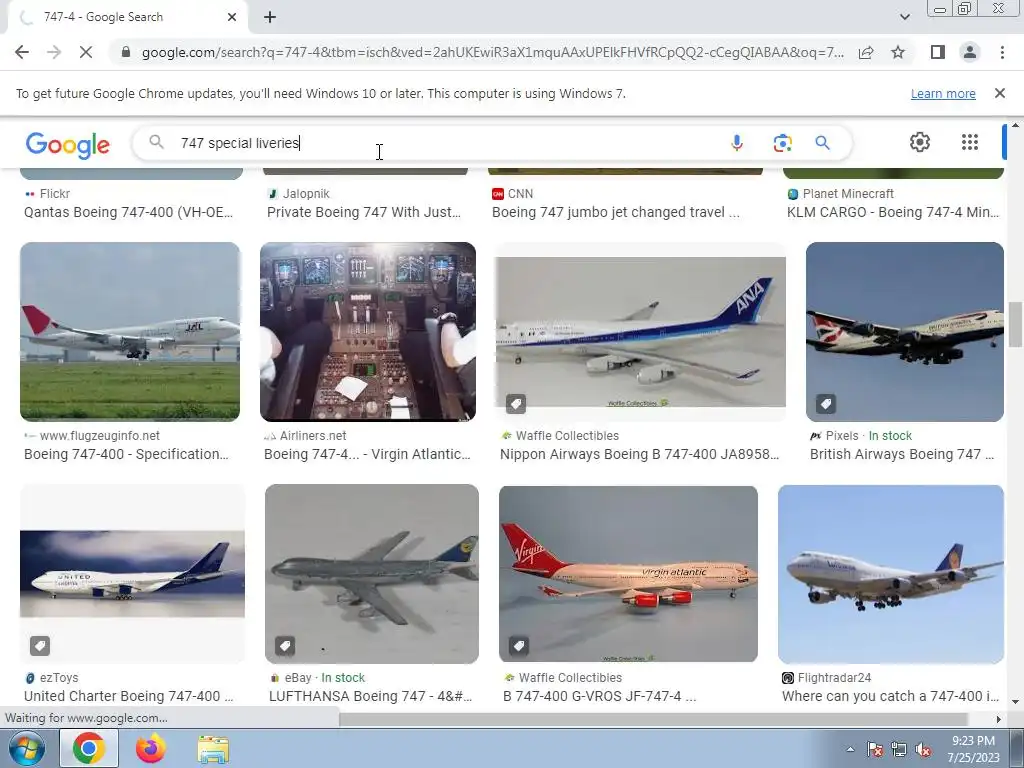The image size is (1024, 768).
Task: Open the Flightradar24 Lufthansa 747 image
Action: point(891,574)
